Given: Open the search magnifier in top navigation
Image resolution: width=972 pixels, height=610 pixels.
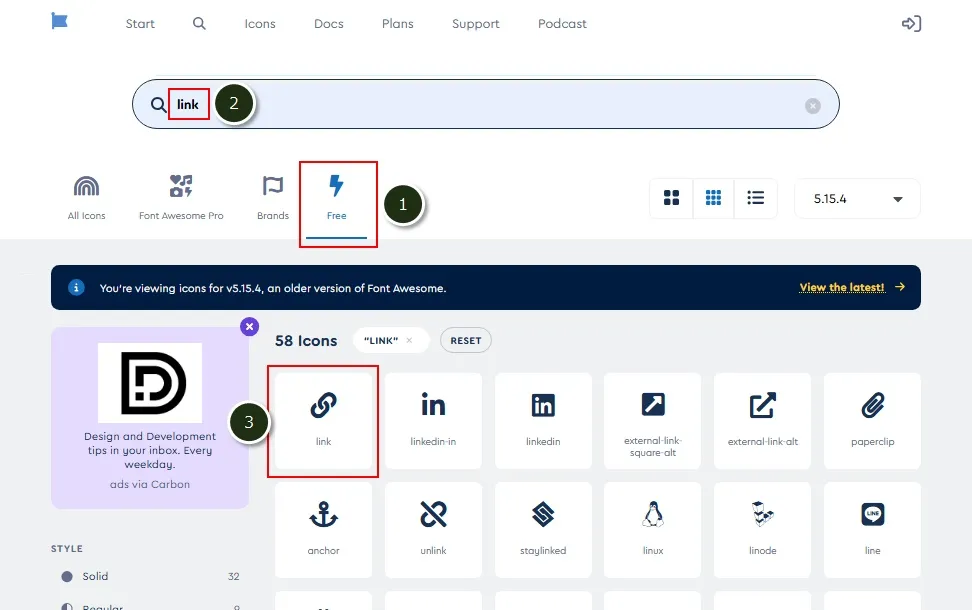Looking at the screenshot, I should click(x=199, y=24).
